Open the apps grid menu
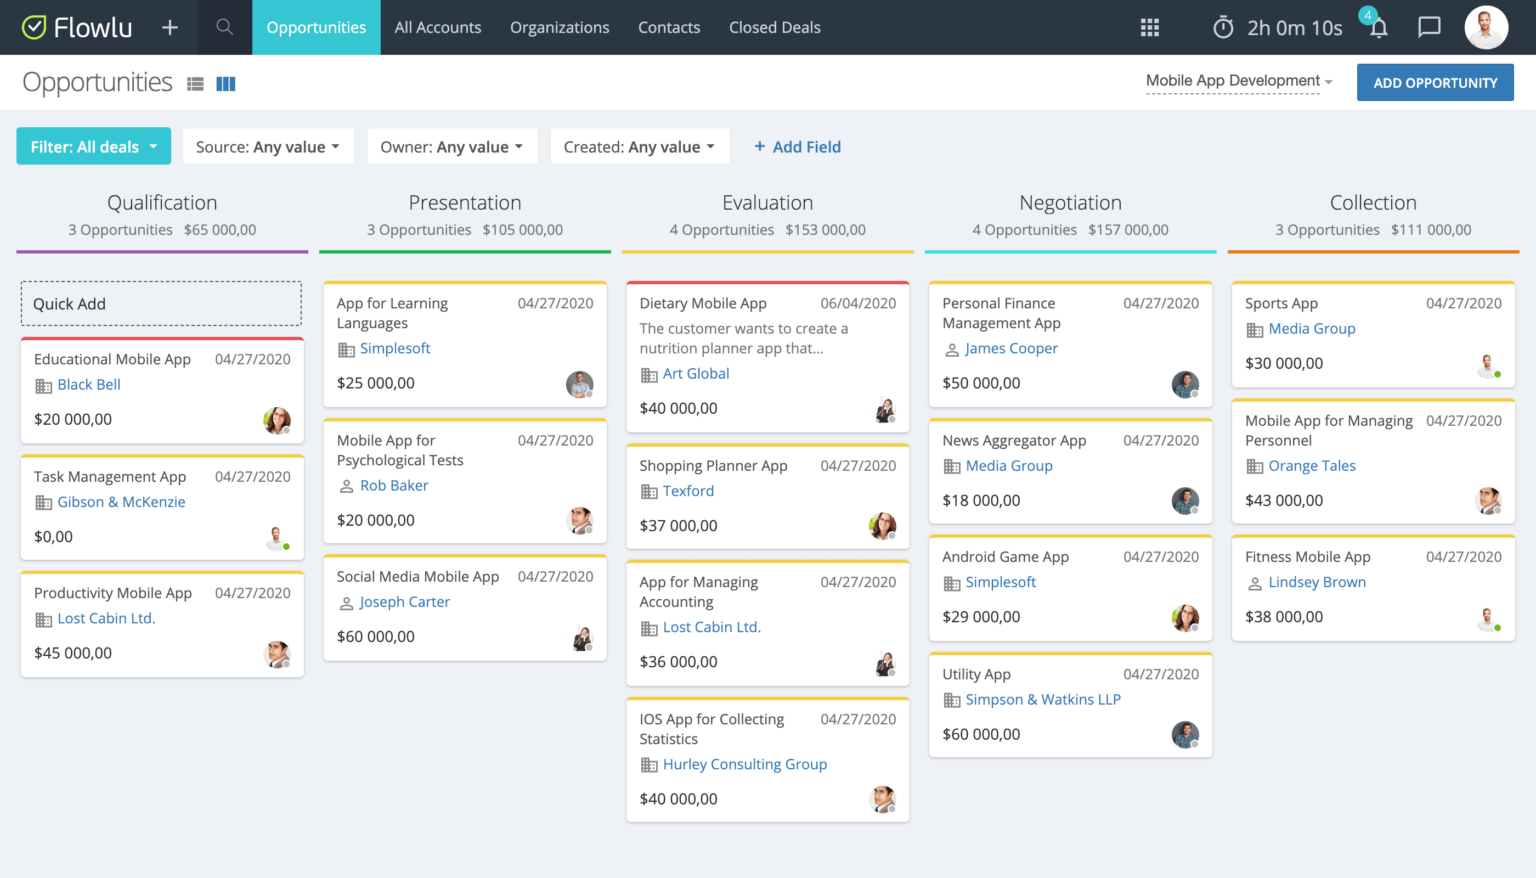This screenshot has height=878, width=1536. click(x=1149, y=27)
